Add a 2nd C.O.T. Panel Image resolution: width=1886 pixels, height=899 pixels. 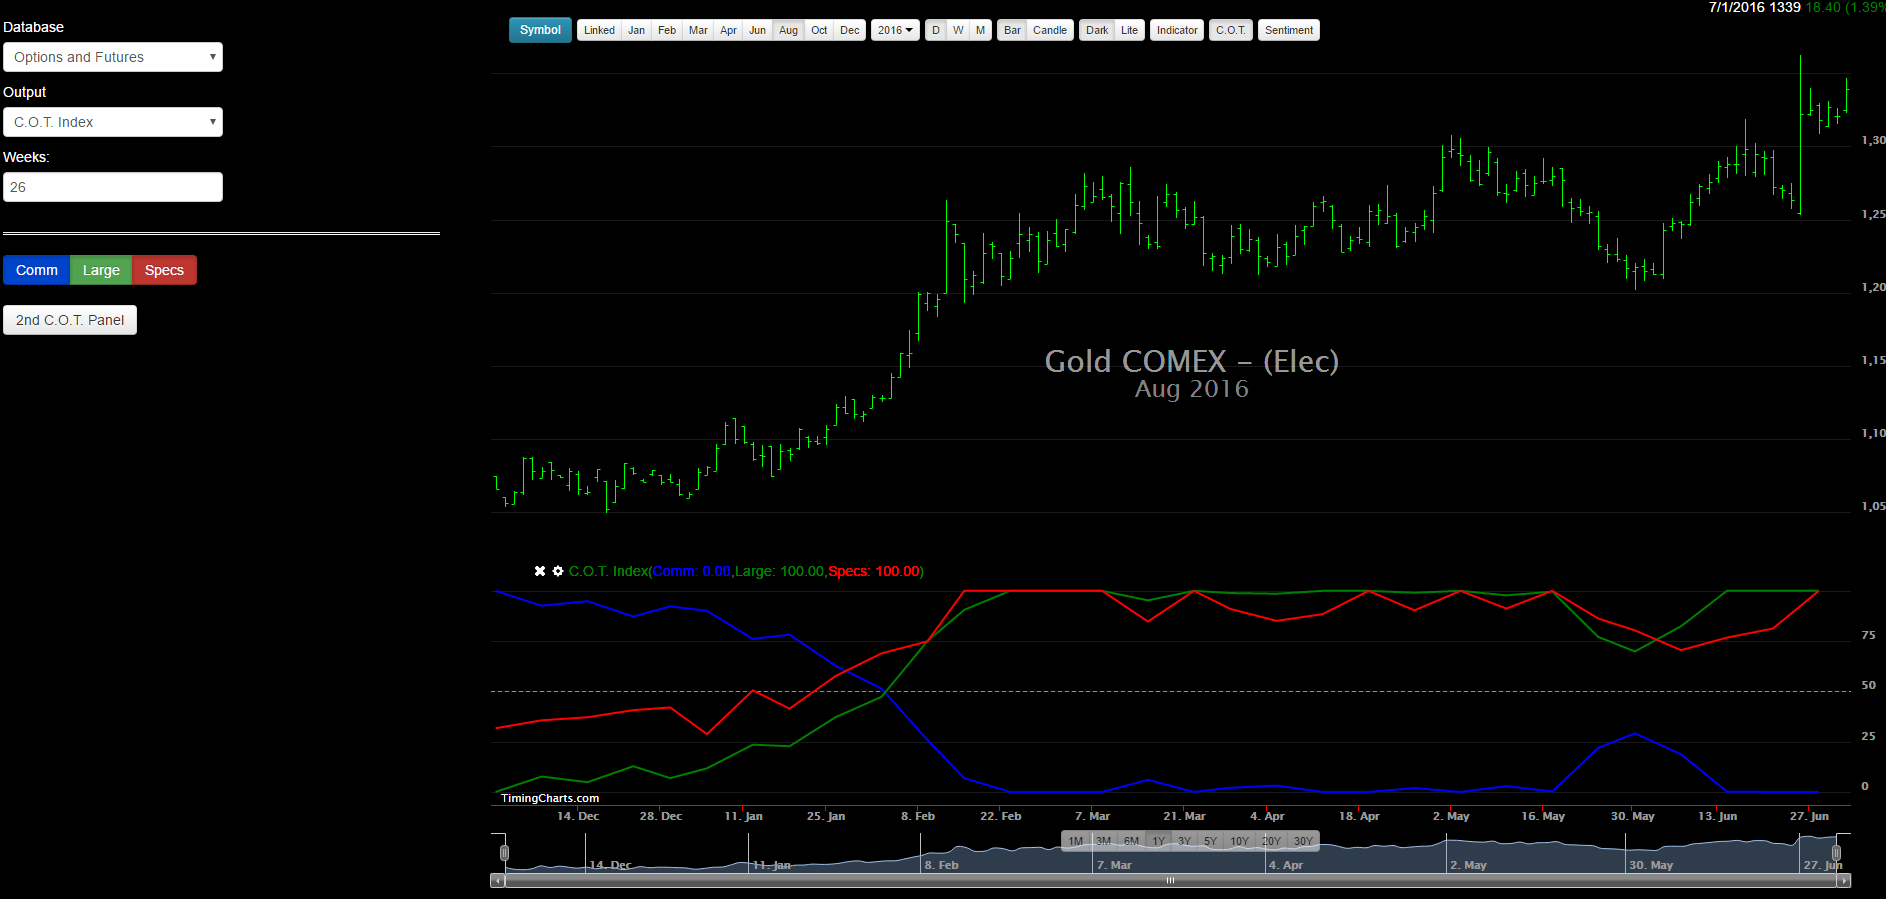(70, 320)
